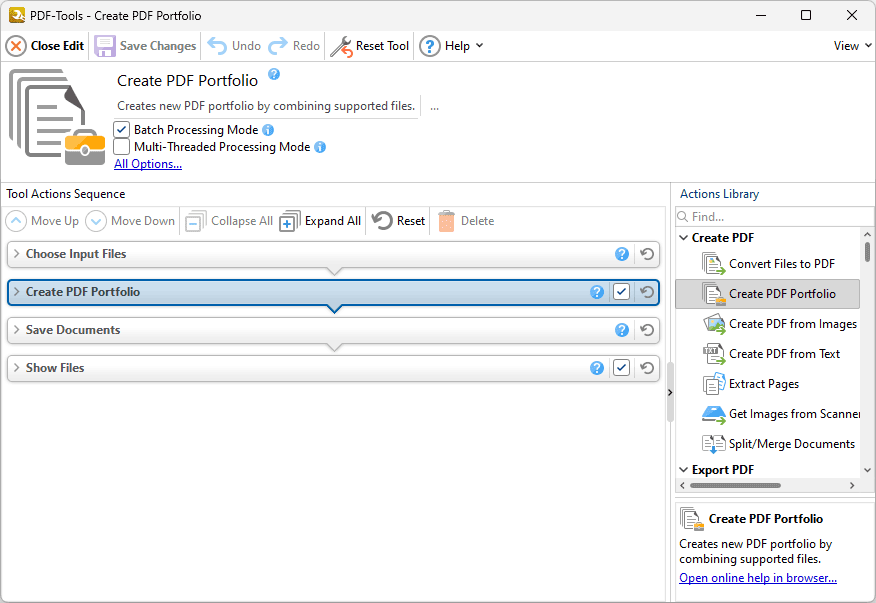876x603 pixels.
Task: Collapse the Create PDF group in the Actions Library
Action: [683, 238]
